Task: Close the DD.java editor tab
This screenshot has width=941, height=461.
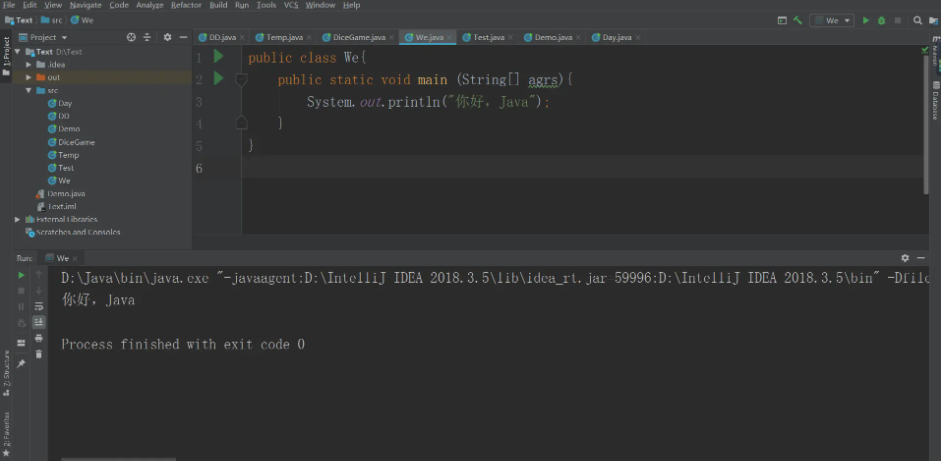Action: pos(242,37)
